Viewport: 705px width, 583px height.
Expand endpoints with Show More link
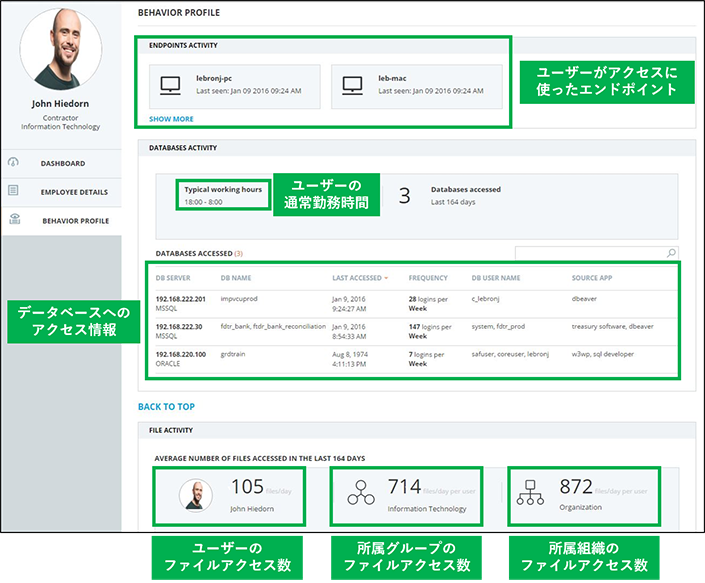(171, 118)
